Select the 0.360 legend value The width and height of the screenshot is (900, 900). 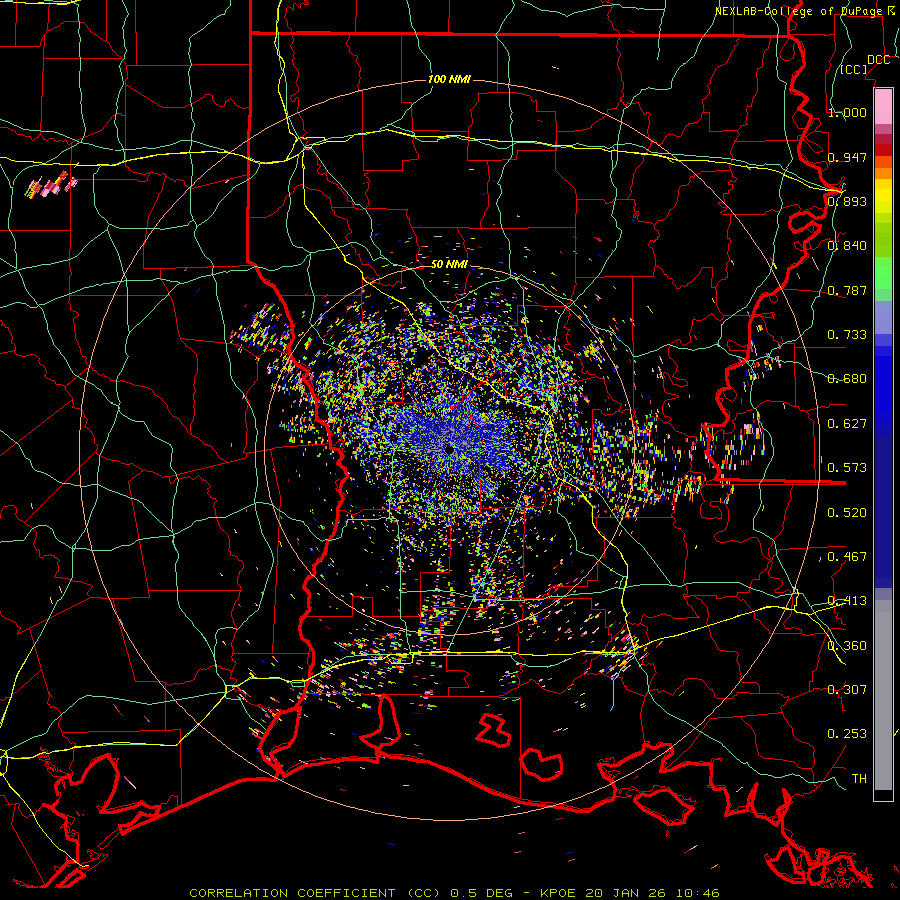(847, 646)
